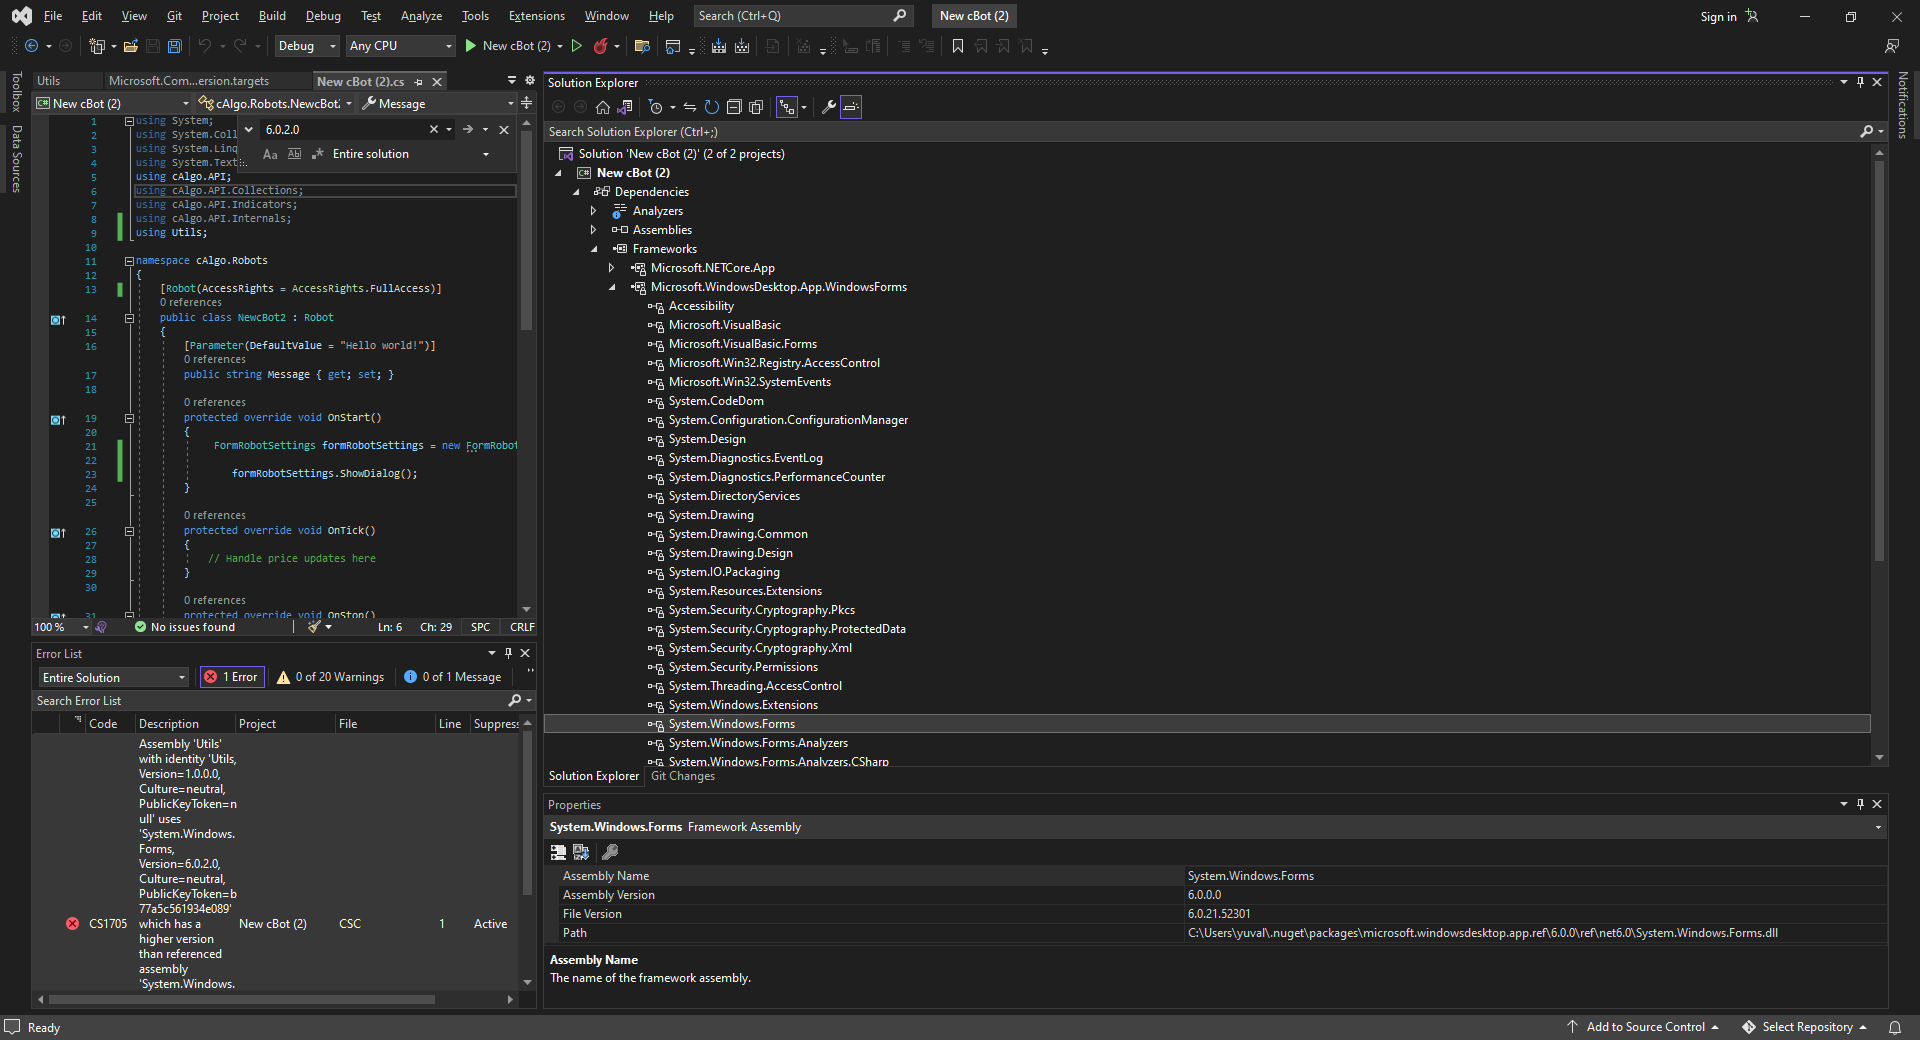Click the feedback icon at top right
This screenshot has height=1040, width=1920.
1892,46
